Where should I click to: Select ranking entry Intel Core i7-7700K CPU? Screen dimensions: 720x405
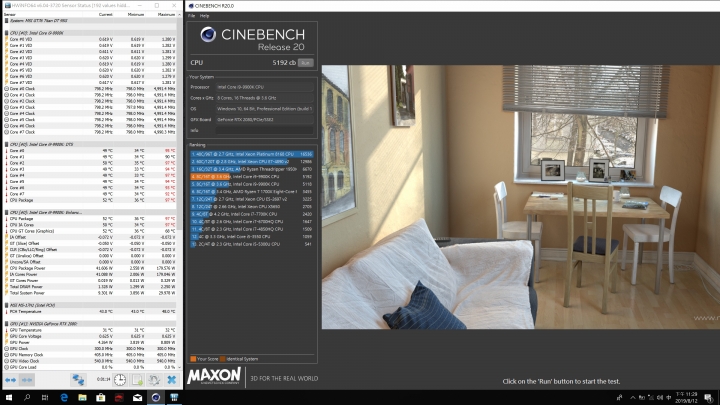tap(252, 214)
